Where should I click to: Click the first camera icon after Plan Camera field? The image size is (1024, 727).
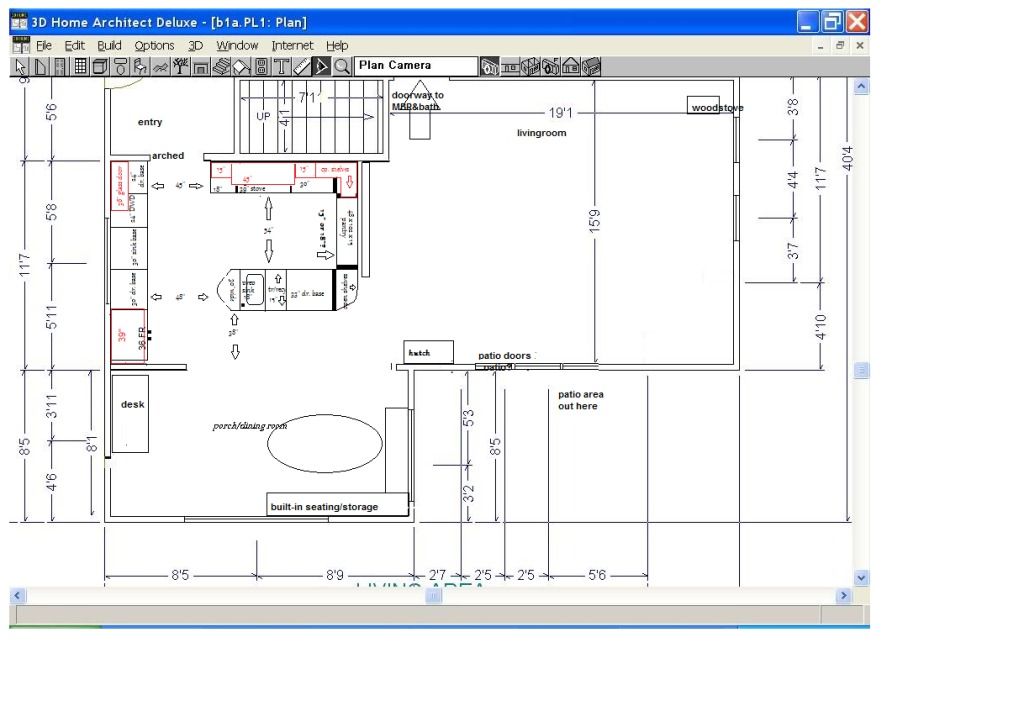coord(489,67)
